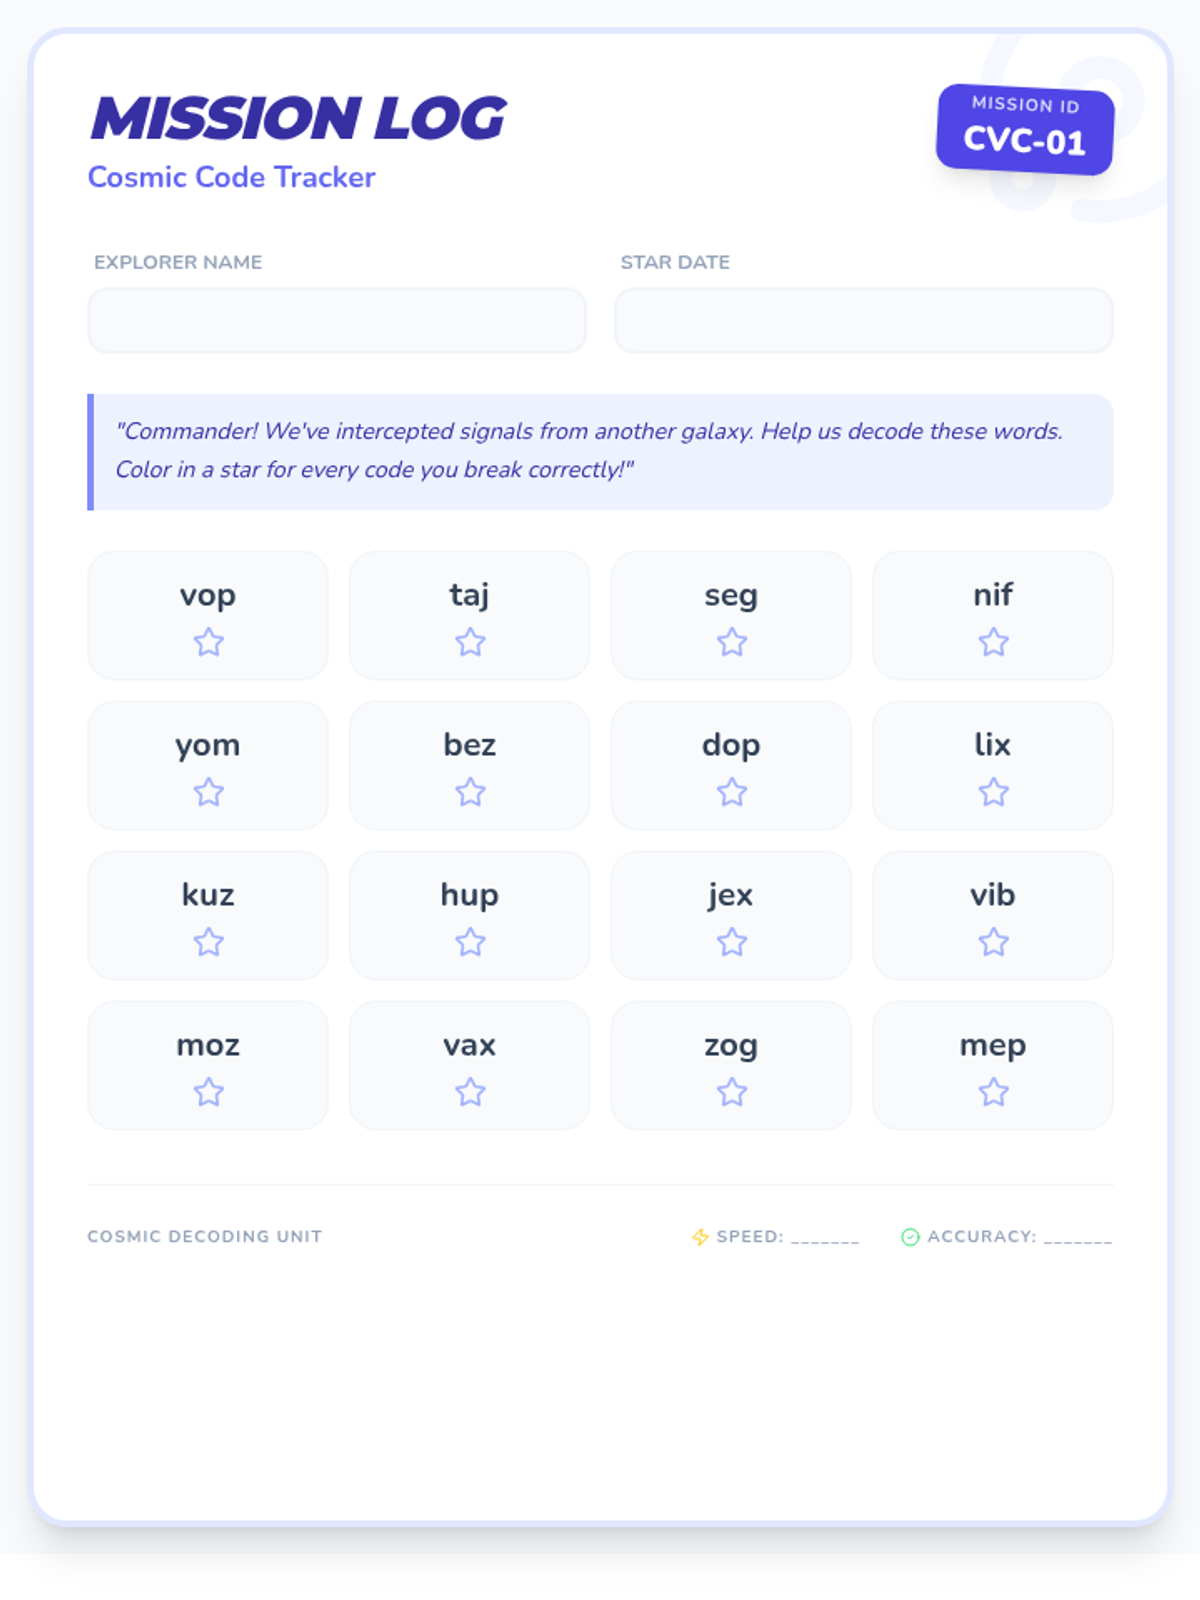Toggle the star under mep
Screen dimensions: 1200x1600
pyautogui.click(x=993, y=1092)
